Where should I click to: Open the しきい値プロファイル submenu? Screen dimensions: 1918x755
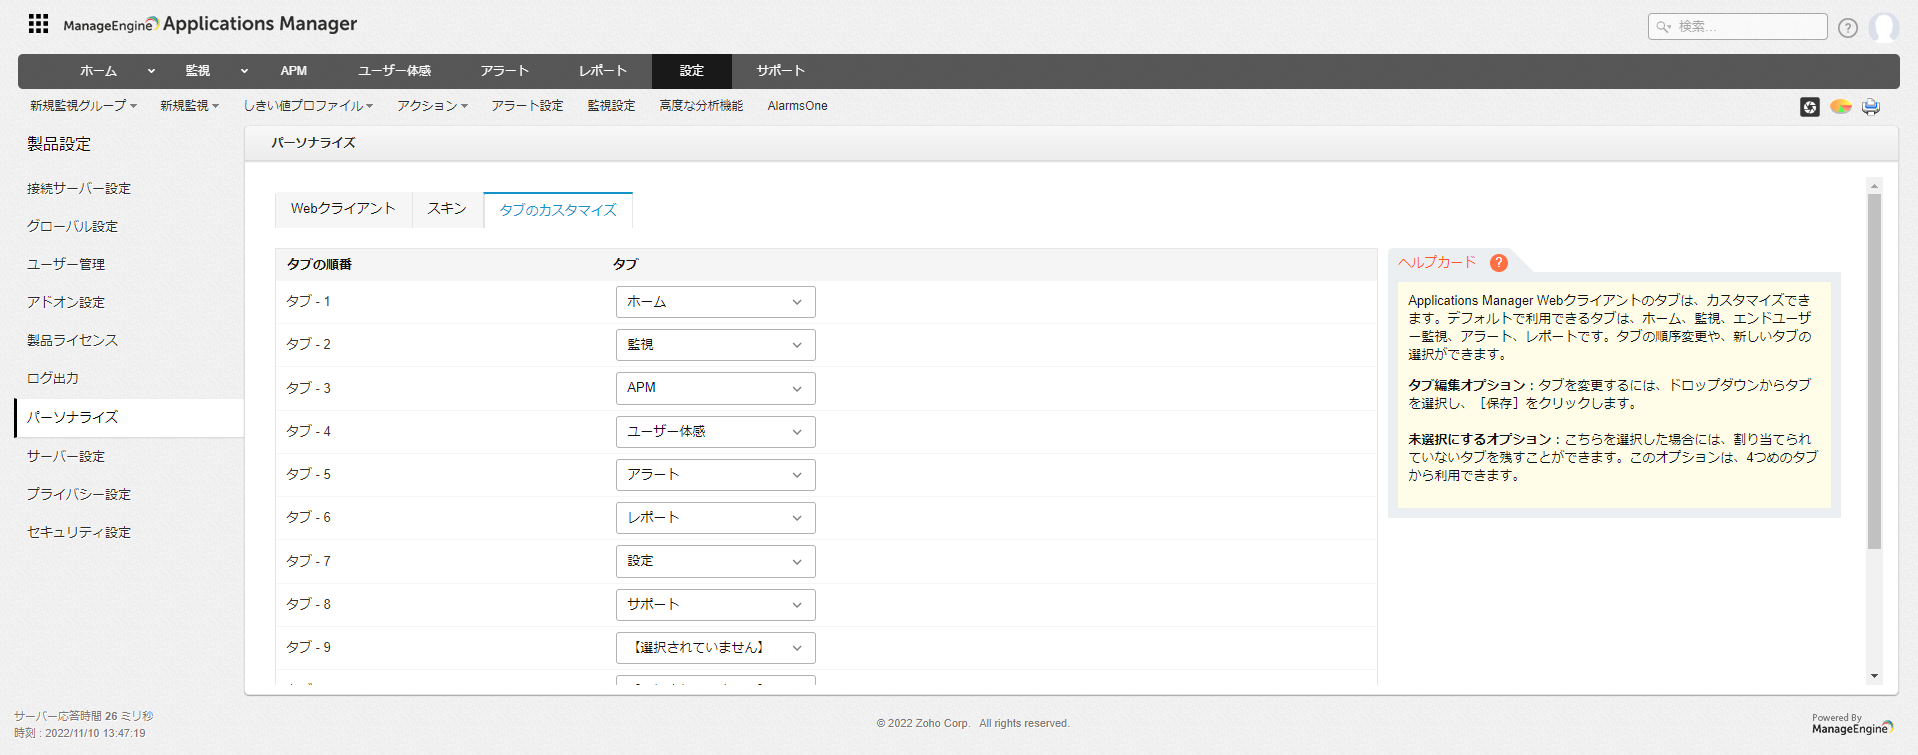click(x=308, y=106)
